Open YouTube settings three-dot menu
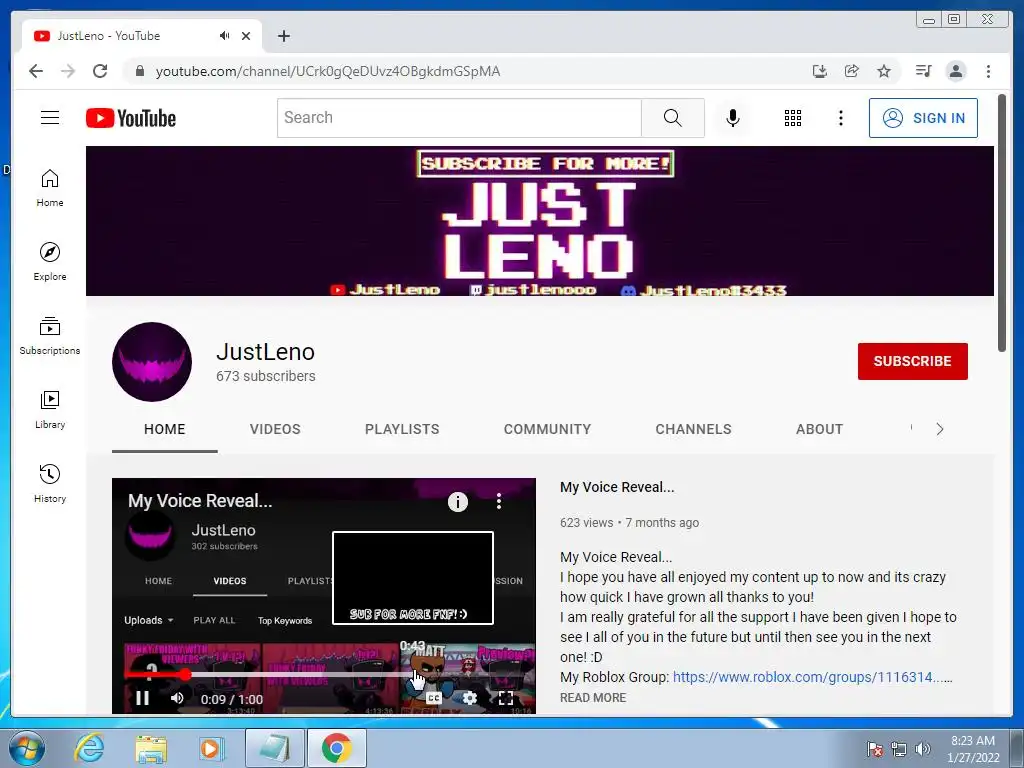 tap(840, 118)
